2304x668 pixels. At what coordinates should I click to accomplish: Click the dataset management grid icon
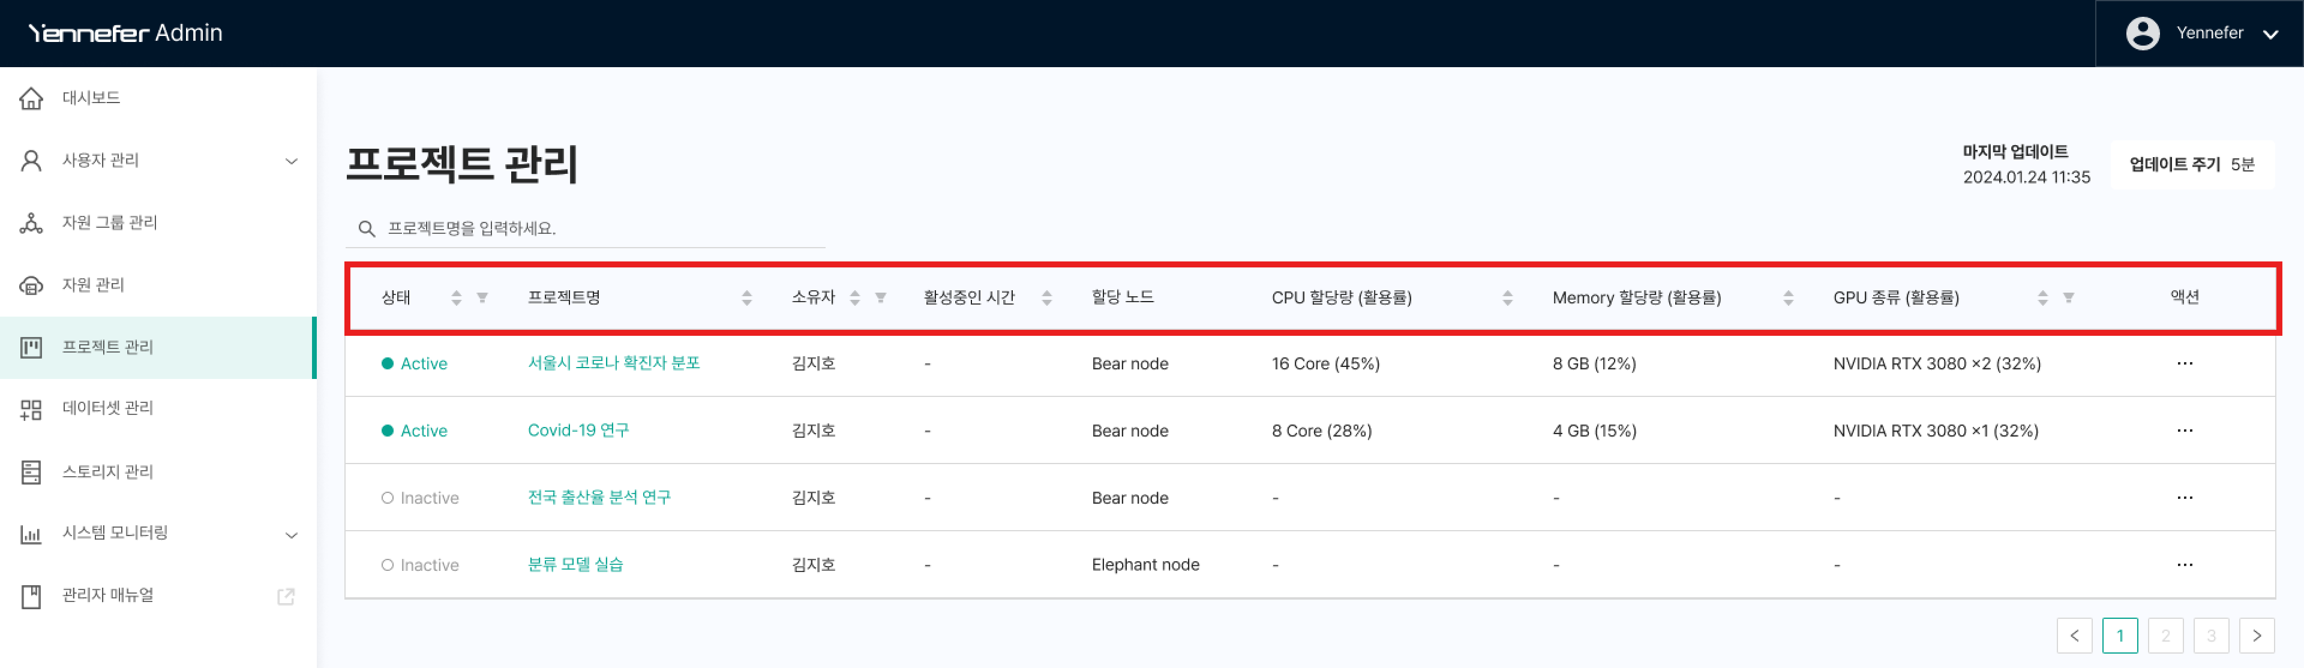pos(31,409)
